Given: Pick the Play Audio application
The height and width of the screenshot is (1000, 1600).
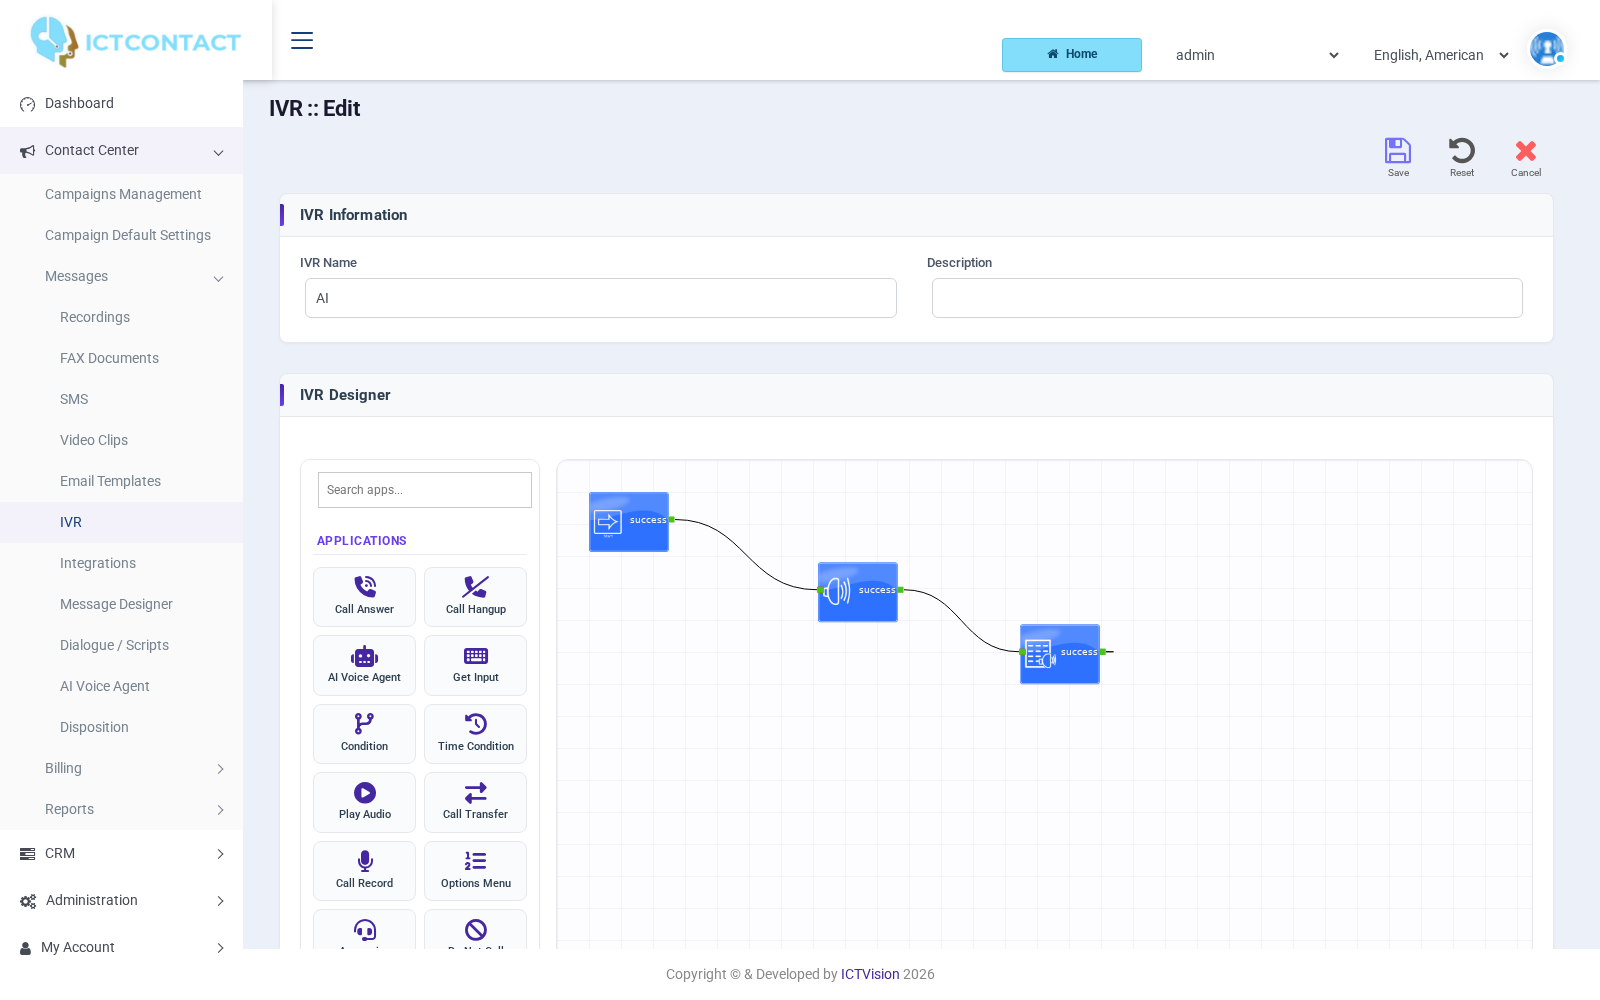Looking at the screenshot, I should (364, 802).
